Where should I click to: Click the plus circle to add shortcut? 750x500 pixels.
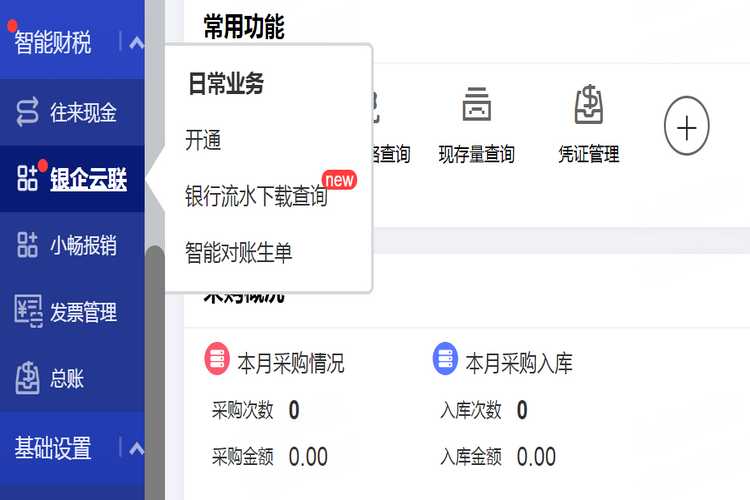click(687, 128)
